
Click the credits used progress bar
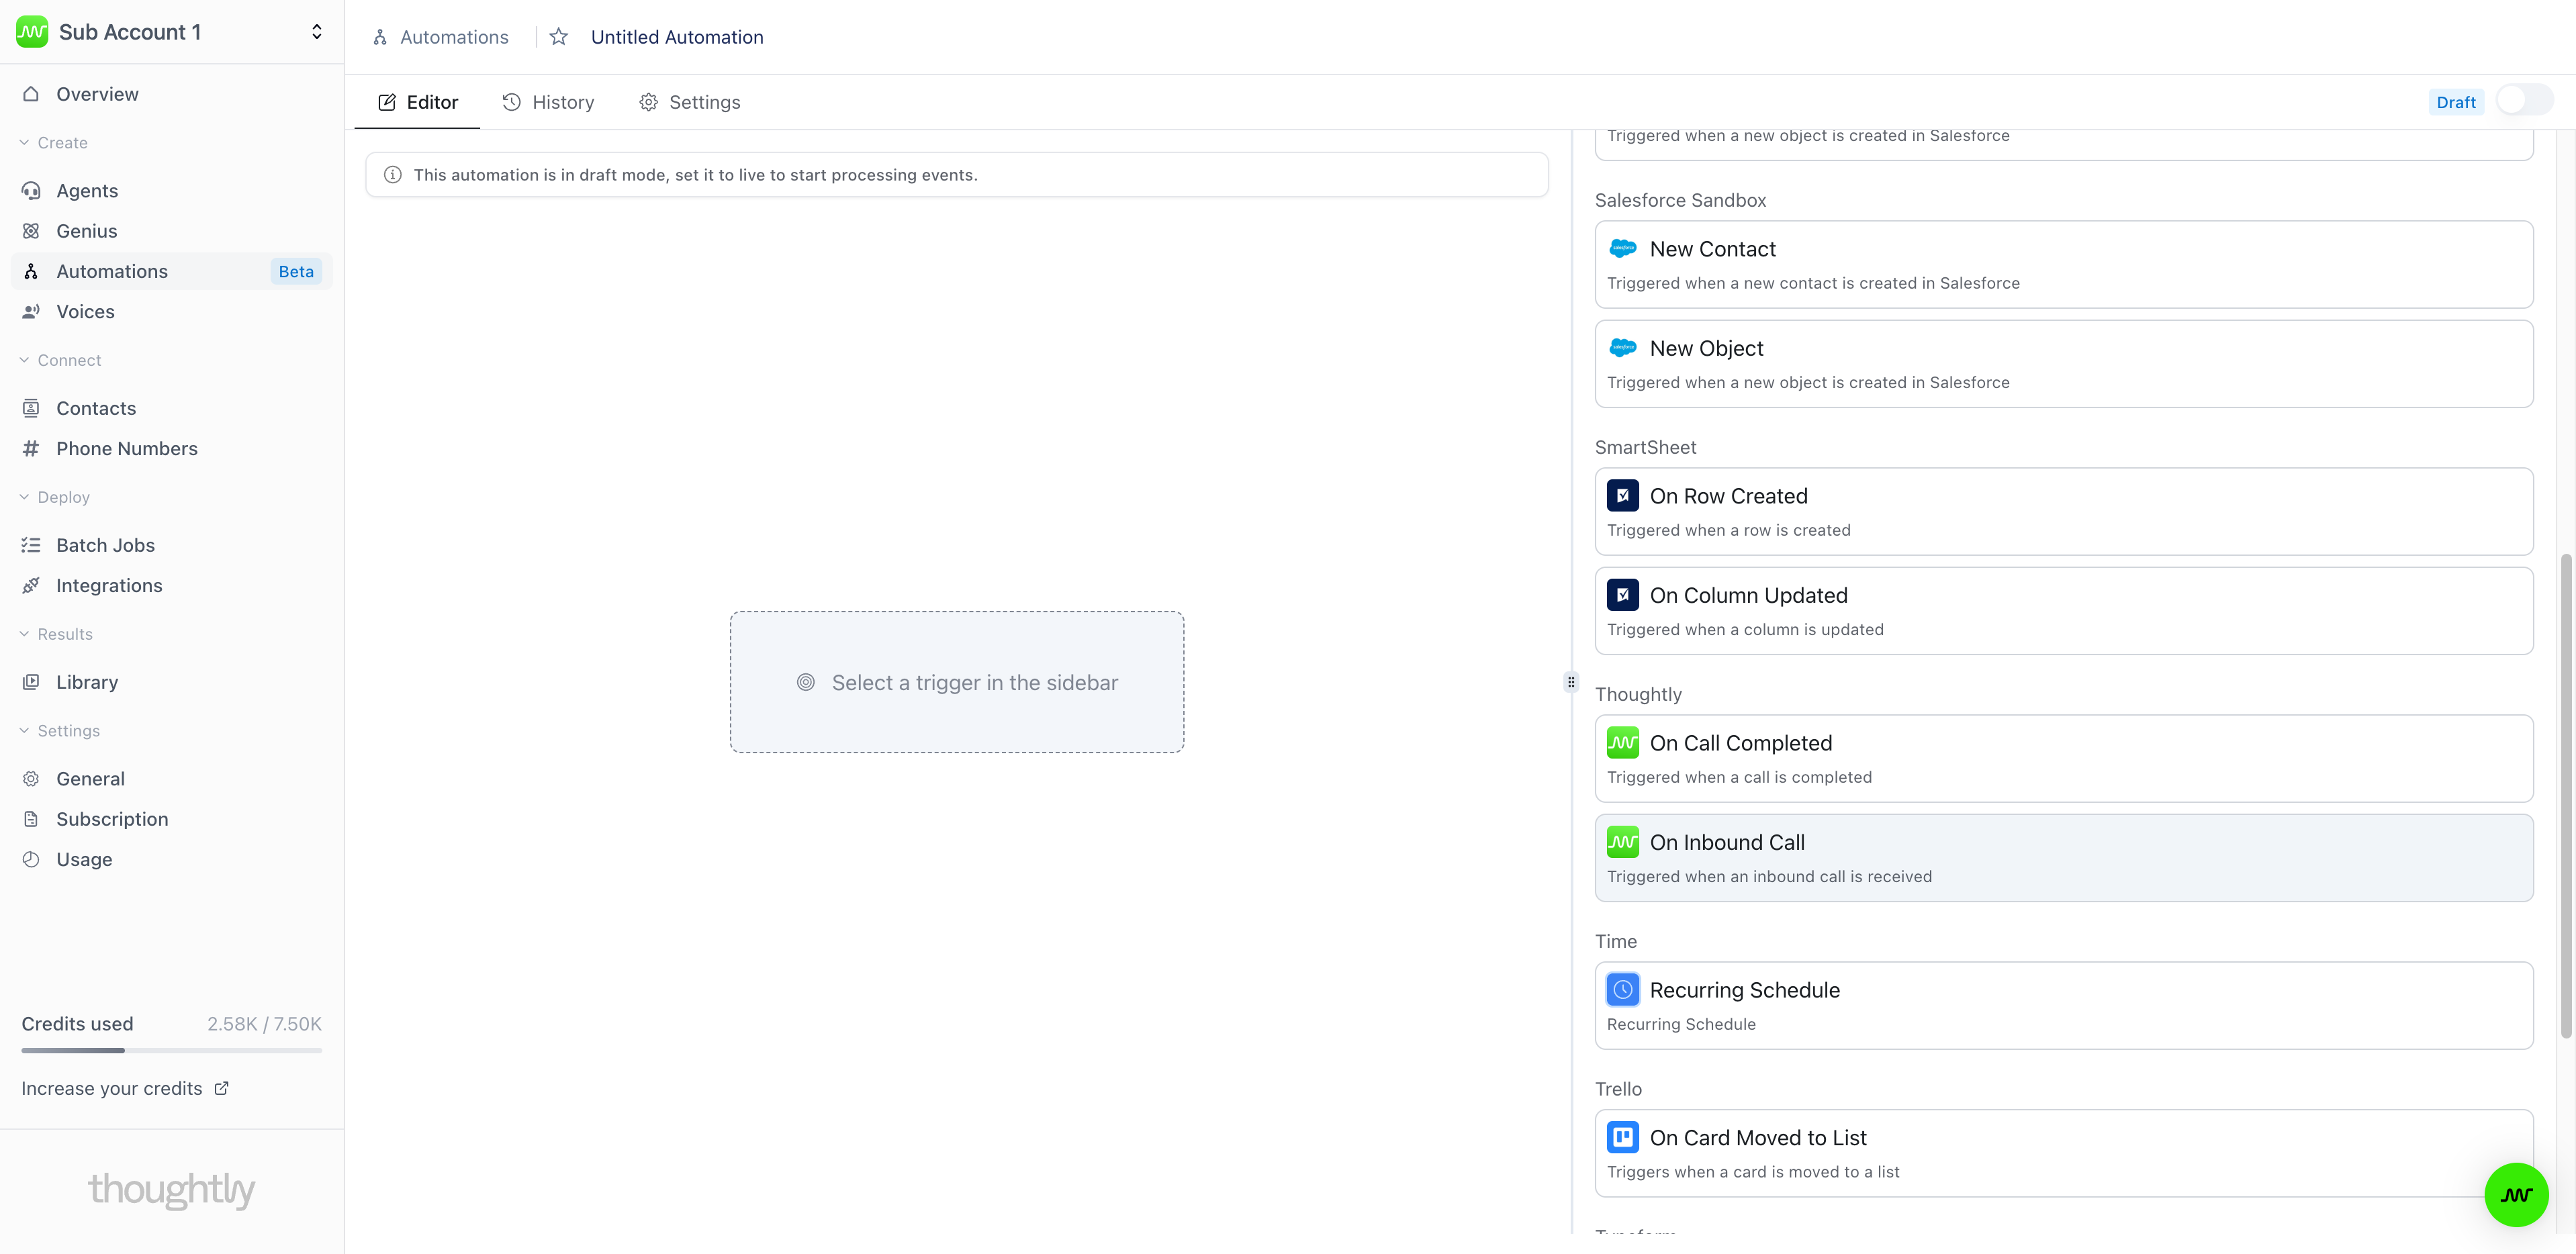tap(172, 1050)
